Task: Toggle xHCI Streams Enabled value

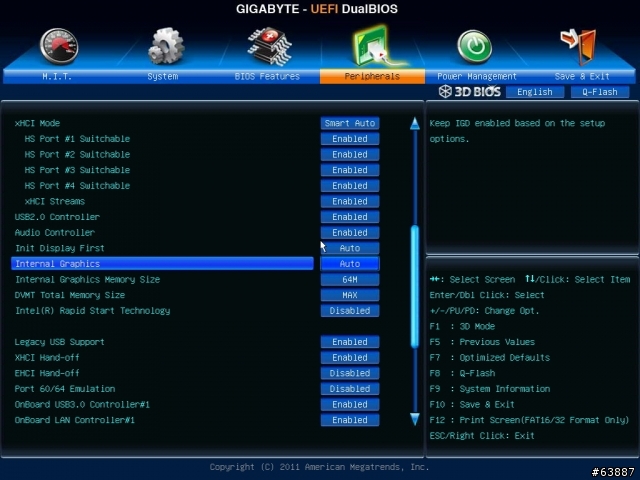Action: tap(350, 201)
